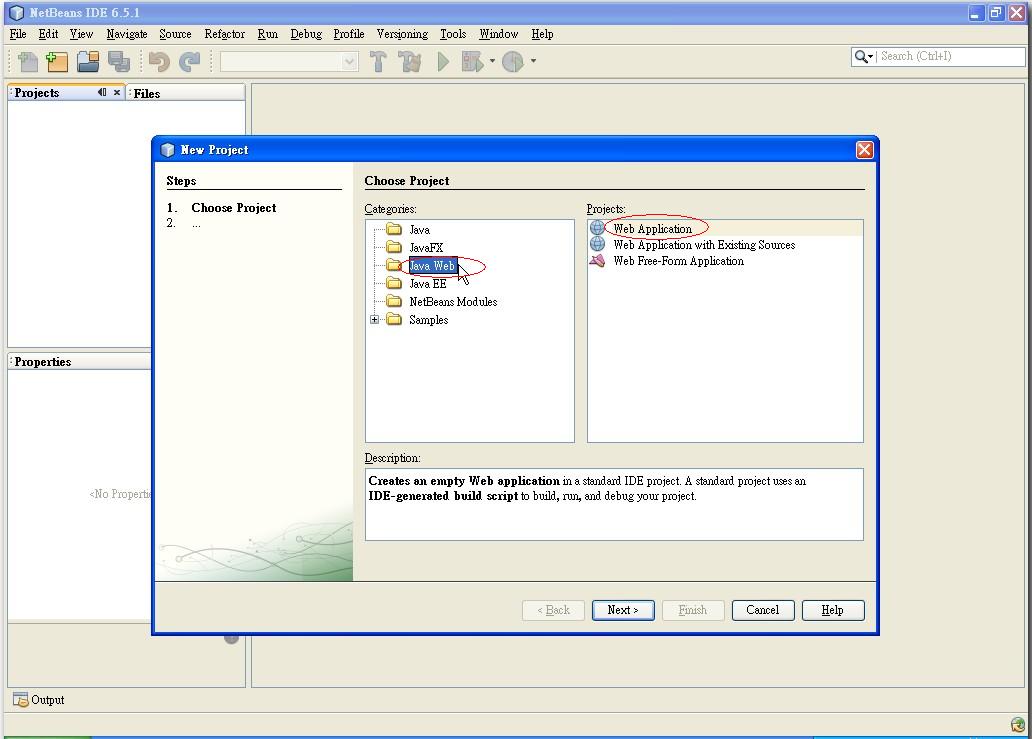Select Web Free-Form Application project type

[679, 261]
